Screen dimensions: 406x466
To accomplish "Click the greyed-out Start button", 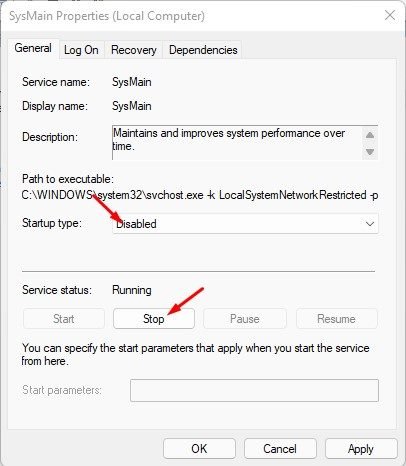I will (x=64, y=319).
